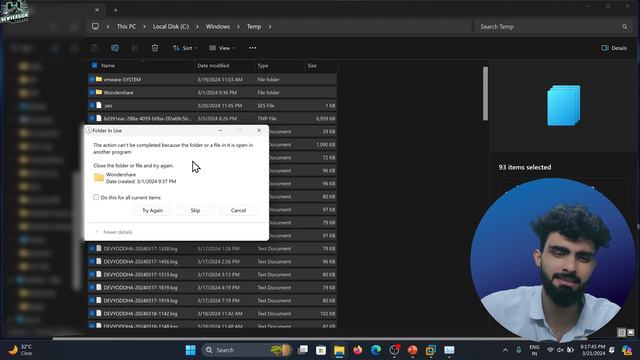Click the monitor icon in address bar

(x=95, y=27)
